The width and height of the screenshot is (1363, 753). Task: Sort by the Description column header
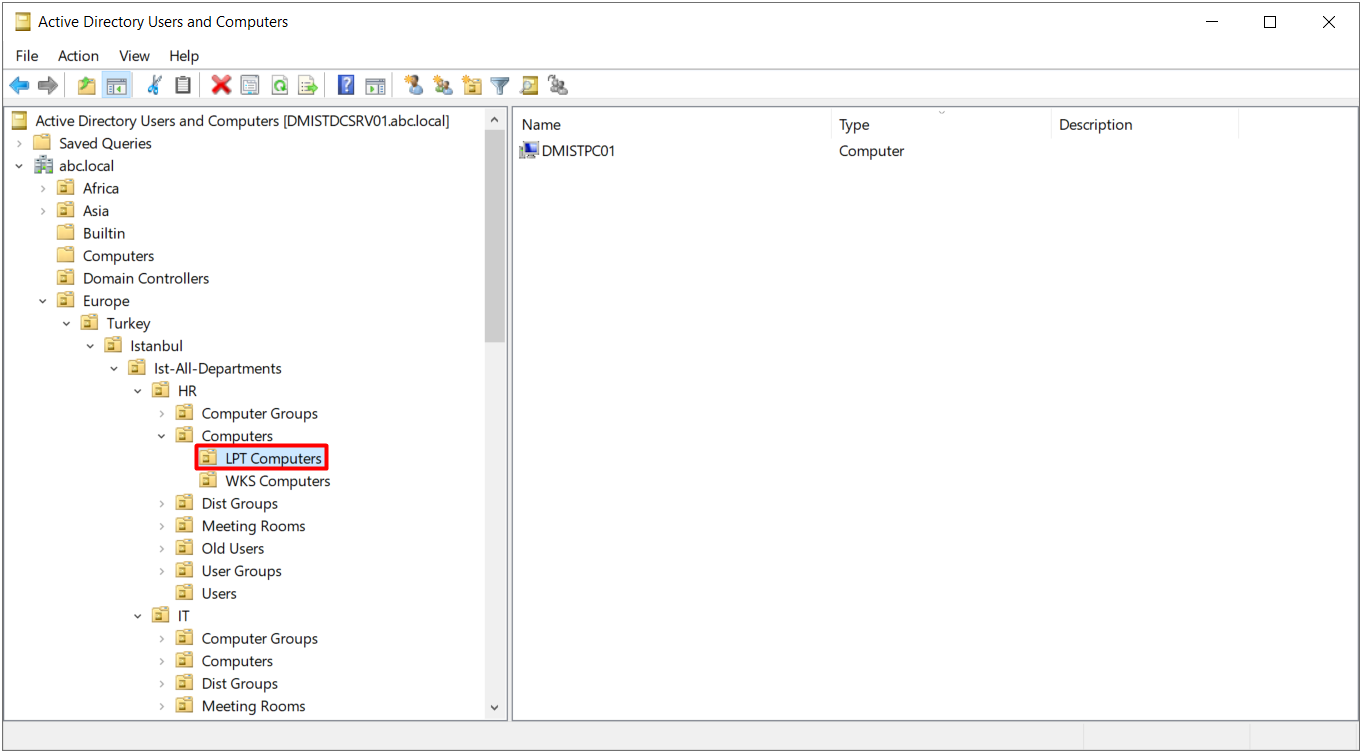tap(1146, 125)
